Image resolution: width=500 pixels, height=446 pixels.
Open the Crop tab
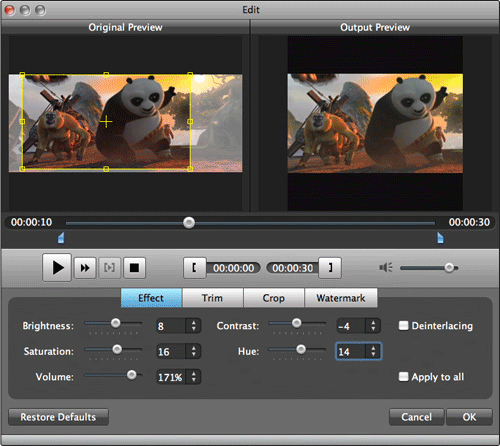(274, 298)
